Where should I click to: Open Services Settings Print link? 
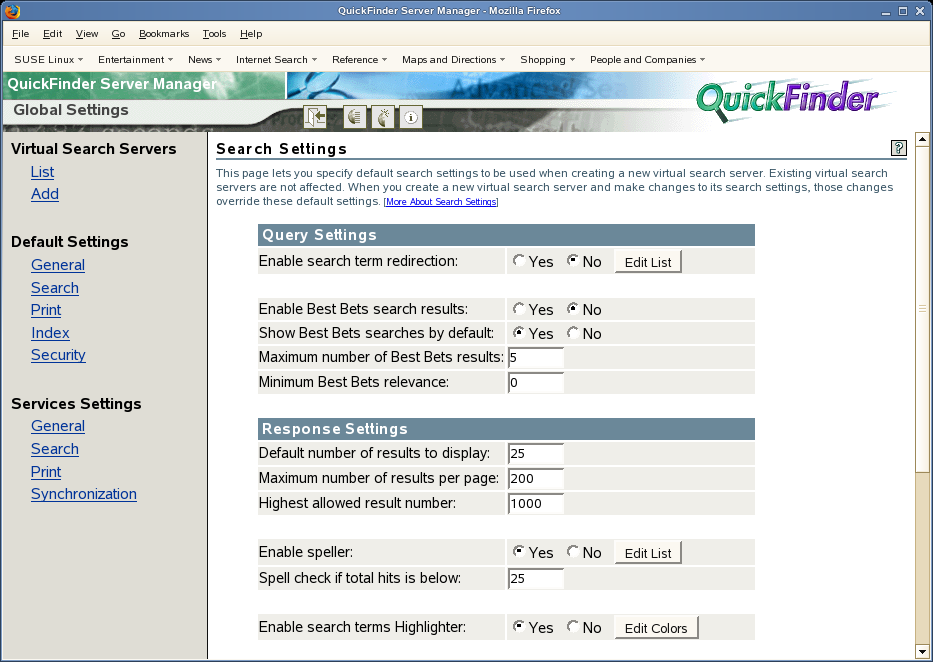[x=46, y=472]
